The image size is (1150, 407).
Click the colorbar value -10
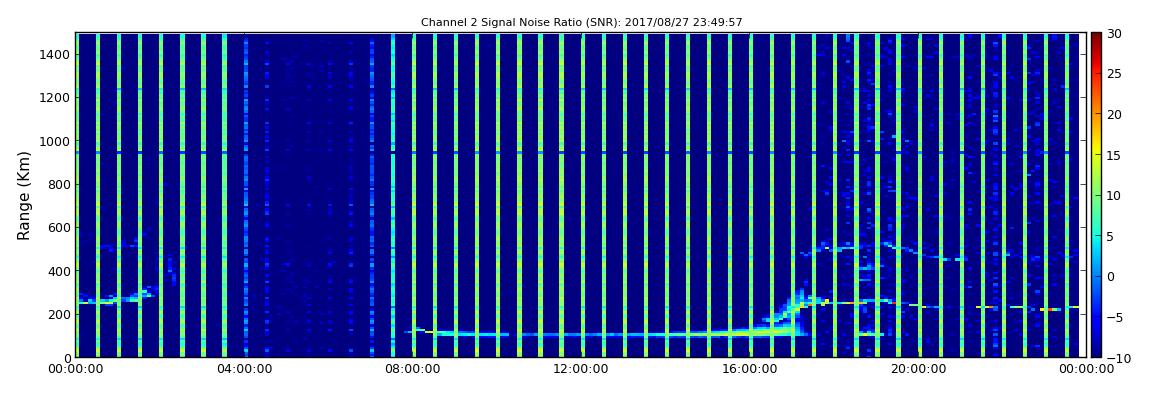(1117, 357)
